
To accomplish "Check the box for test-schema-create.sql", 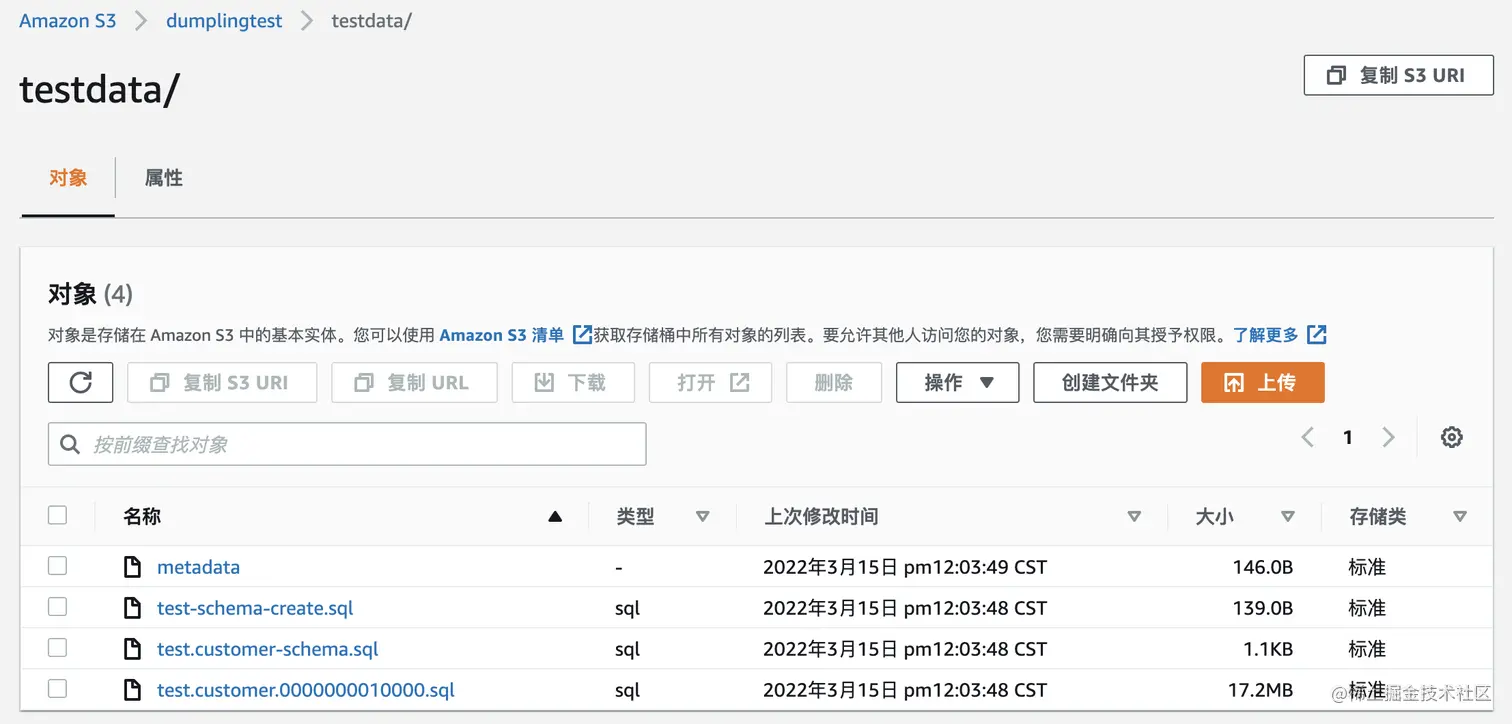I will [x=57, y=607].
